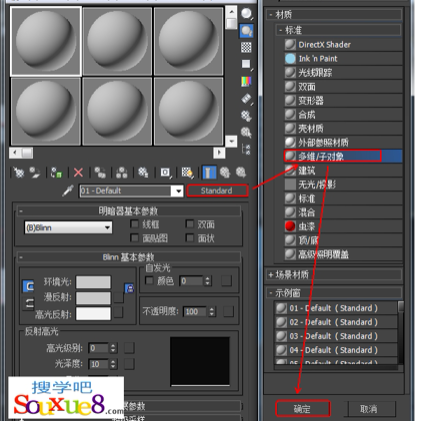Click Assign Material to Selection icon
This screenshot has height=421, width=441.
click(56, 172)
